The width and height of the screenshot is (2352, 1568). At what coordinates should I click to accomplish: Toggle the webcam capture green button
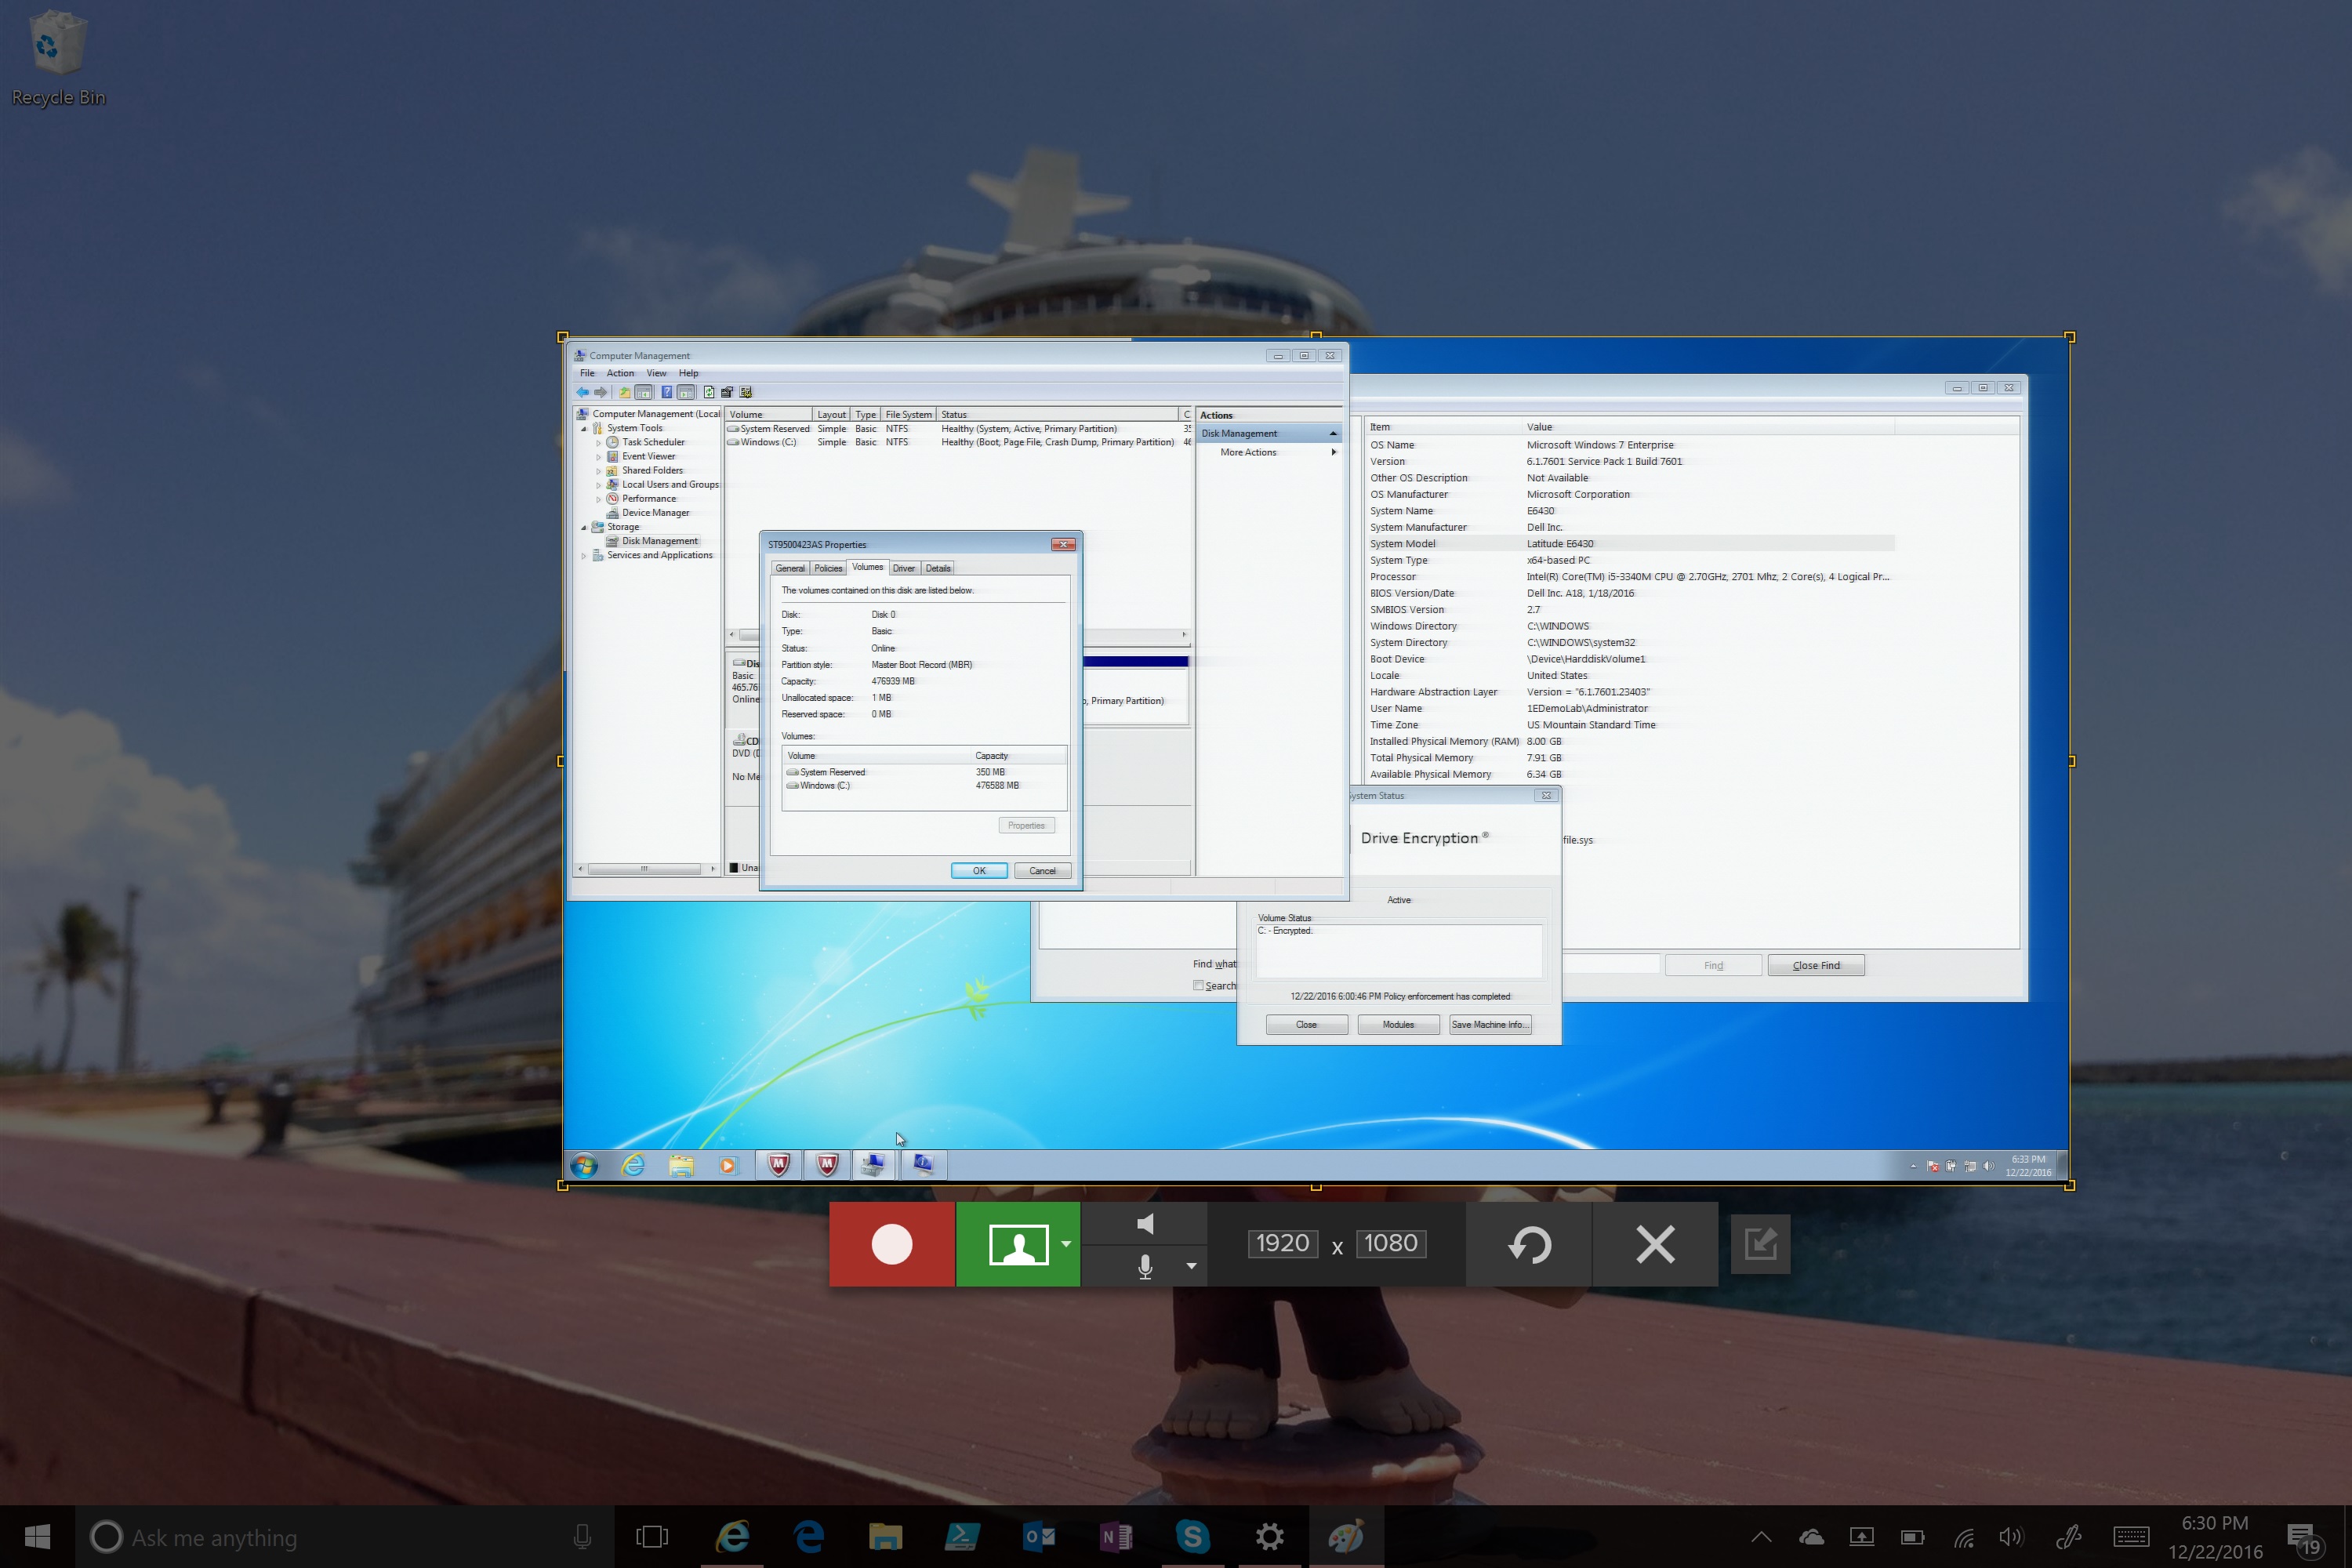click(x=1017, y=1244)
